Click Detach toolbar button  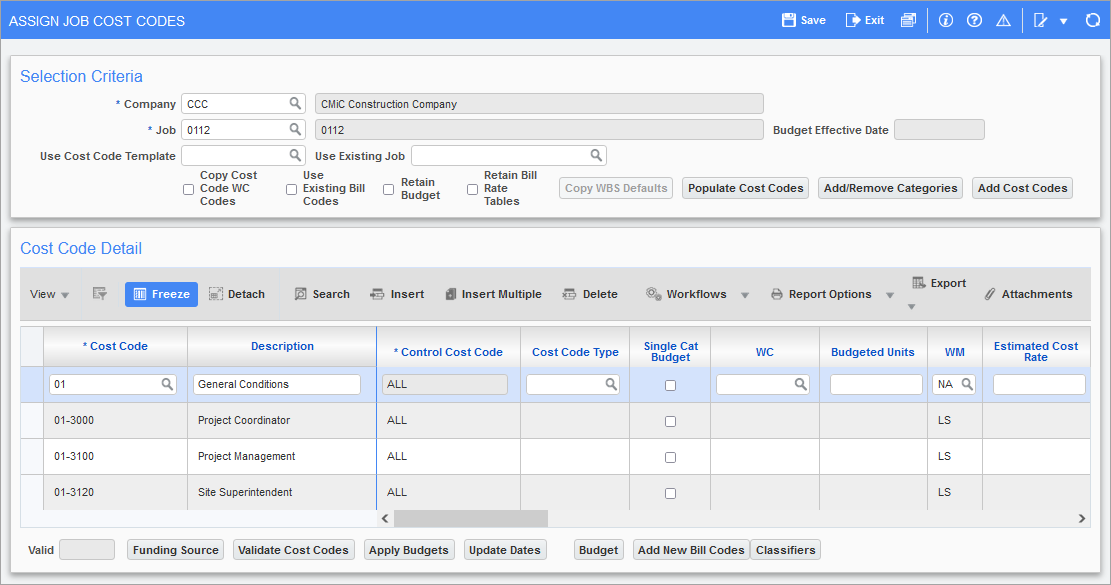tap(237, 294)
